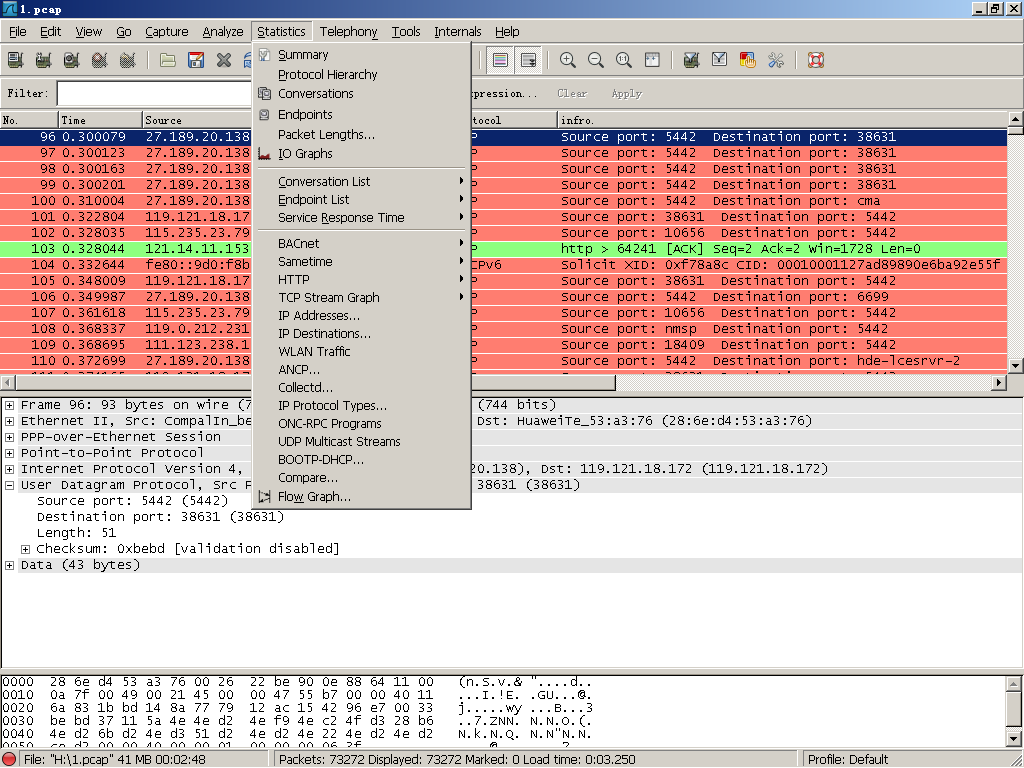Start a new live capture icon
Viewport: 1024px width, 768px height.
[x=71, y=60]
